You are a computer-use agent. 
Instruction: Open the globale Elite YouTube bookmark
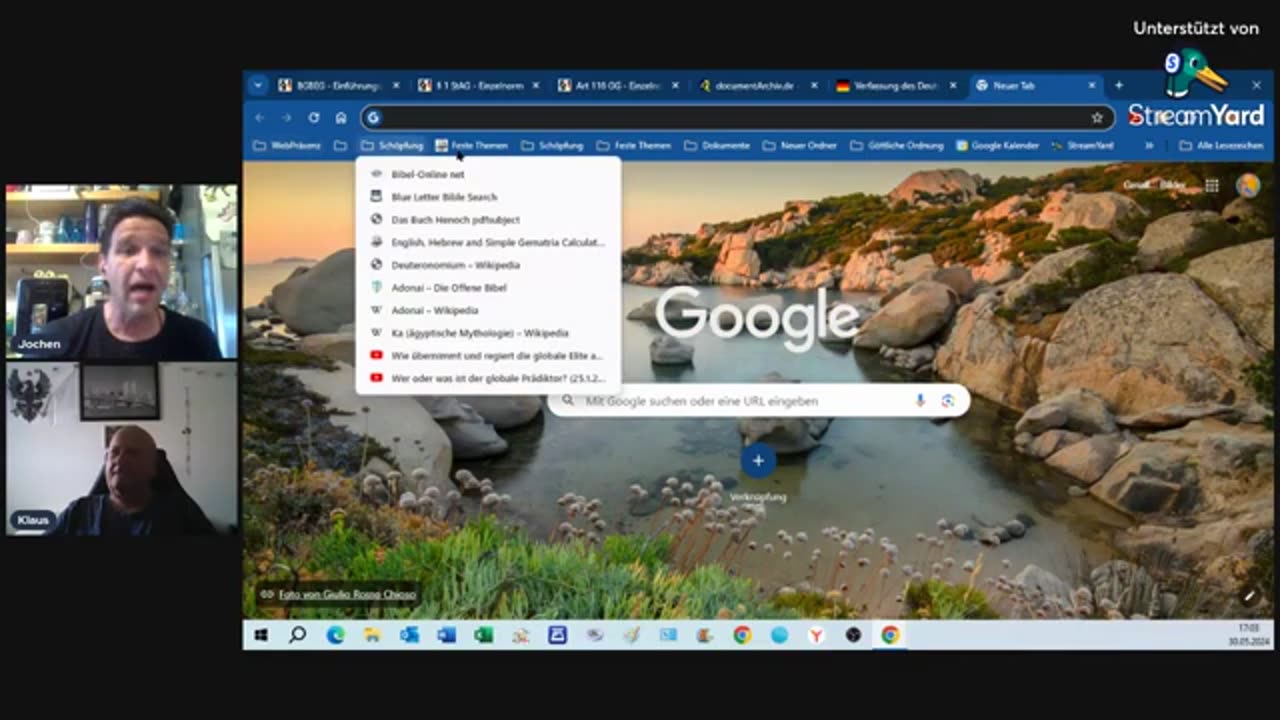pyautogui.click(x=488, y=355)
